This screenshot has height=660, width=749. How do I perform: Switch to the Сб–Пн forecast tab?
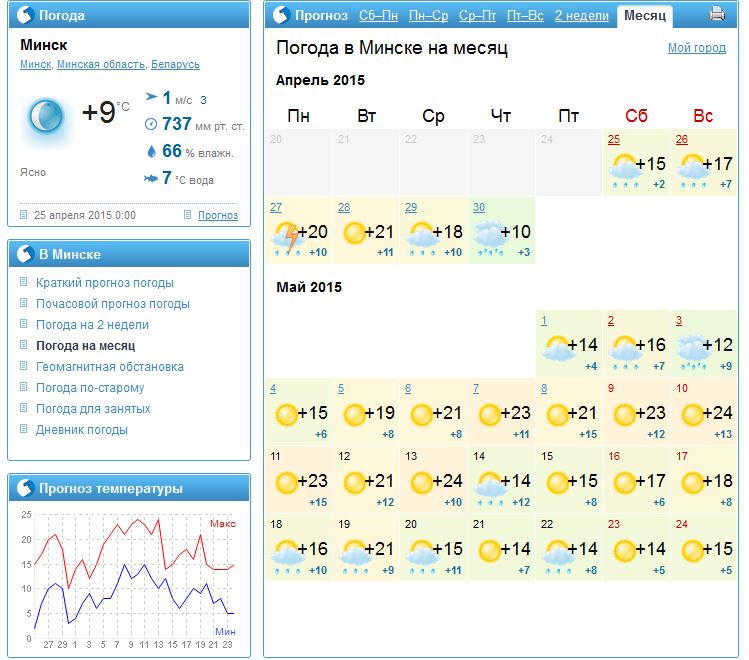point(378,16)
